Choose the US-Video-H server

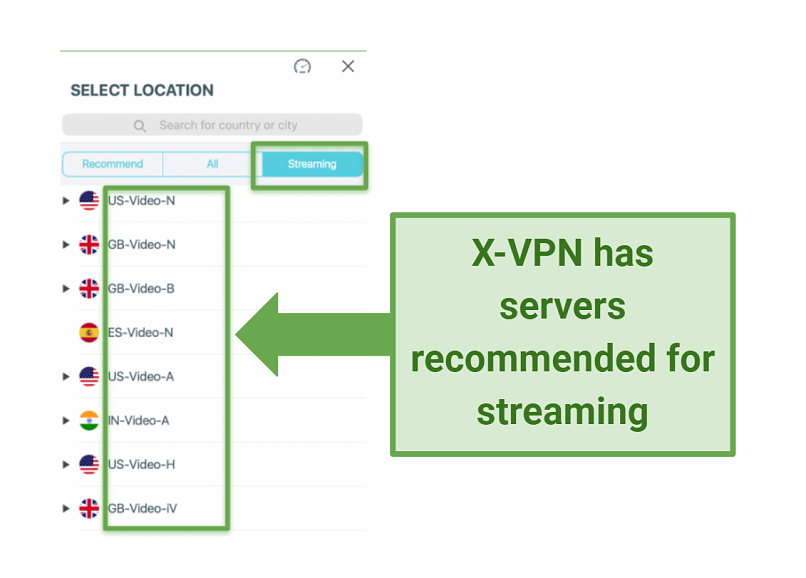pyautogui.click(x=141, y=464)
